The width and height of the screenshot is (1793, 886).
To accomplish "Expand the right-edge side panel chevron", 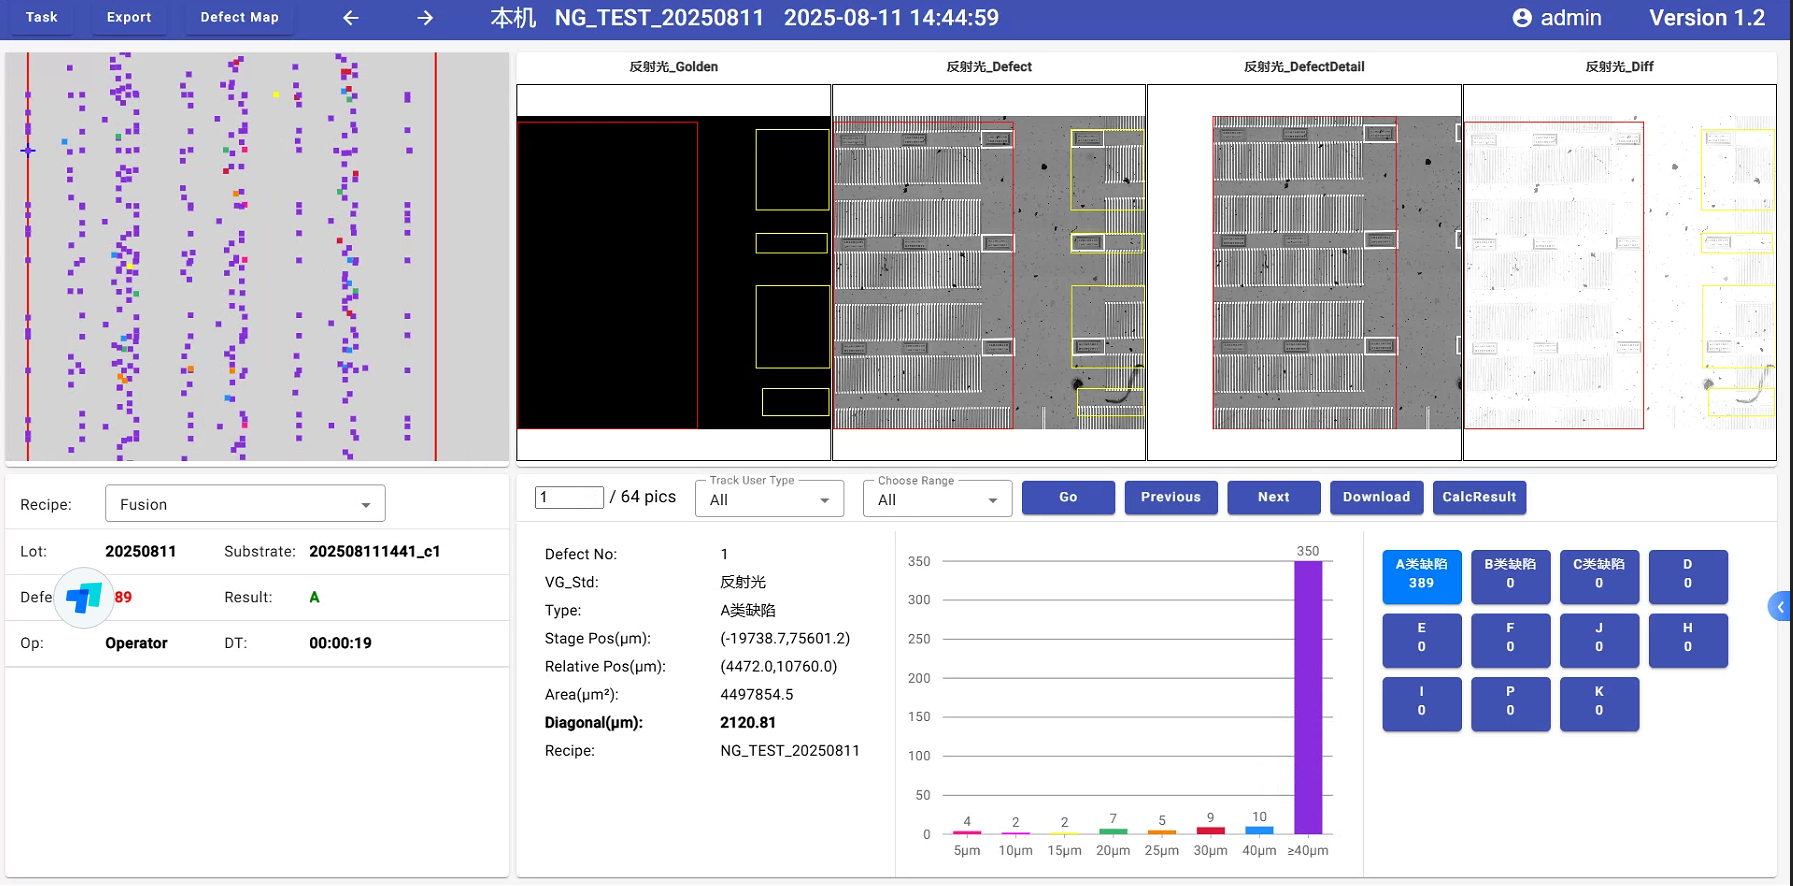I will [1779, 607].
